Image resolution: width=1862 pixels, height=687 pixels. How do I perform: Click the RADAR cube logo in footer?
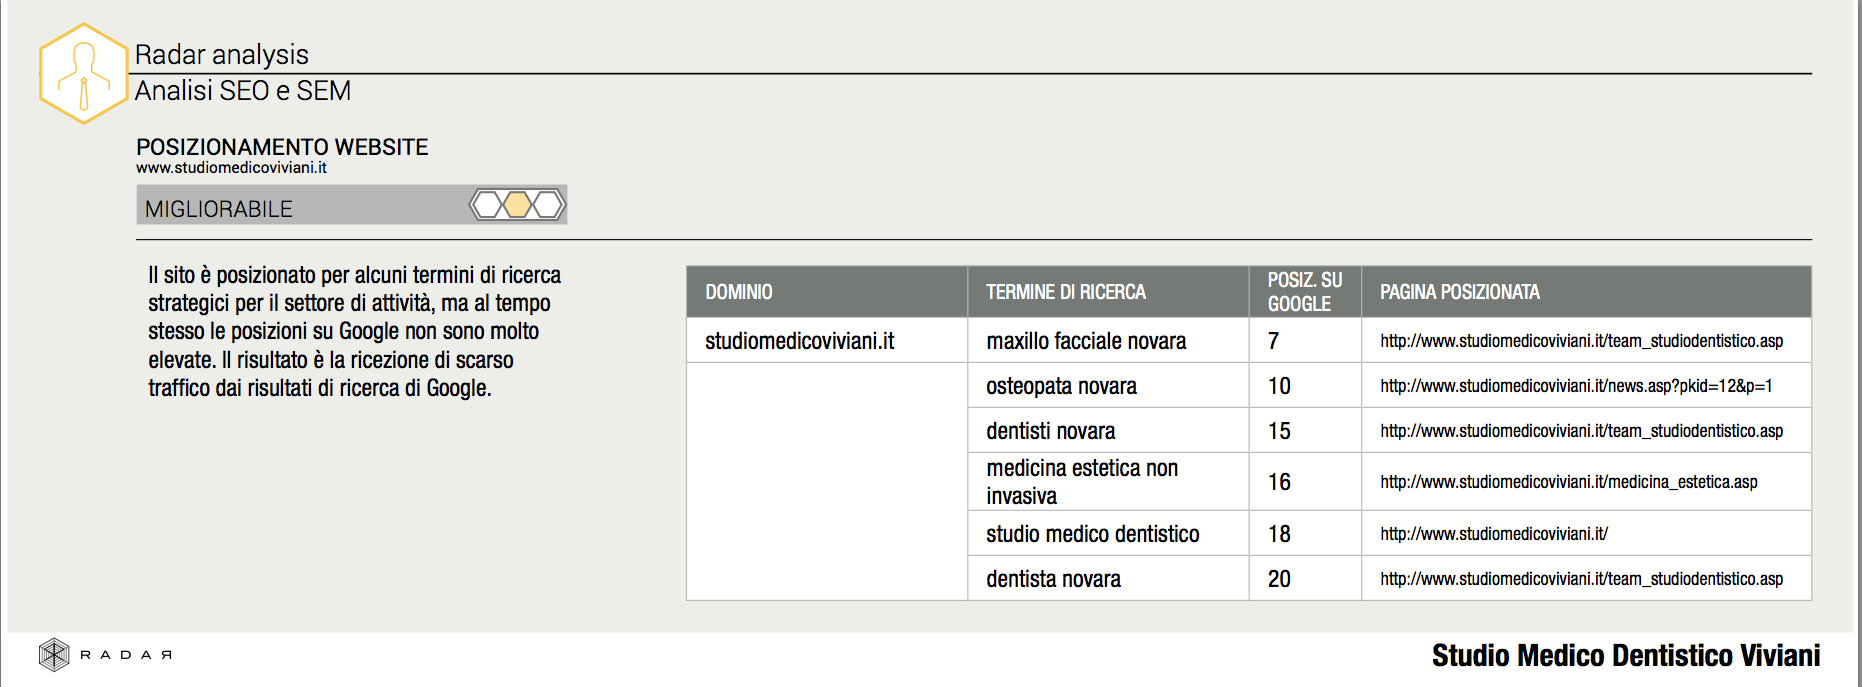click(54, 655)
